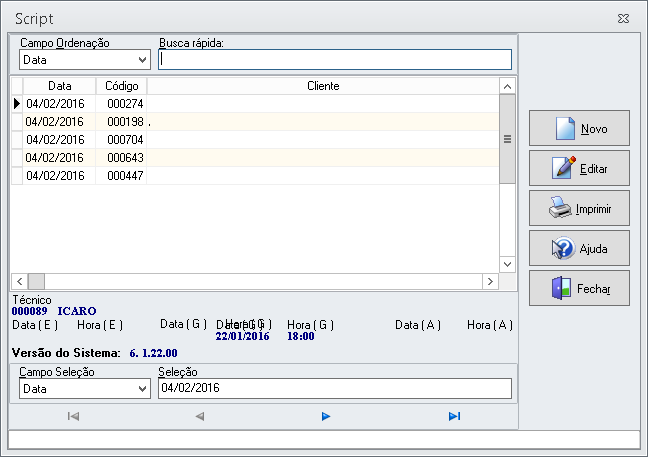Open the Campo Seleção dropdown
Screen dimensions: 648x457
click(x=85, y=389)
